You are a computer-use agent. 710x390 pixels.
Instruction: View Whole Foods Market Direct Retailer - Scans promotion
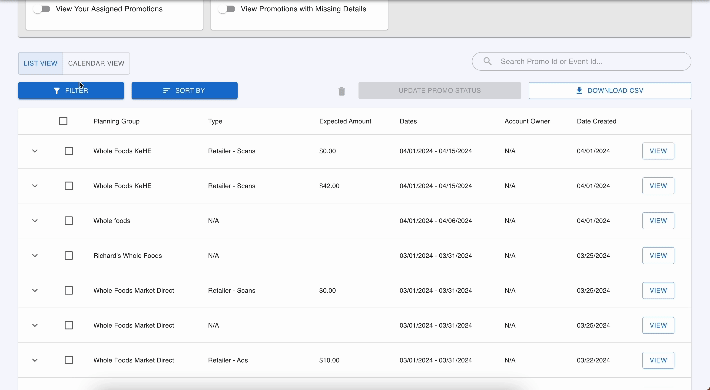658,290
